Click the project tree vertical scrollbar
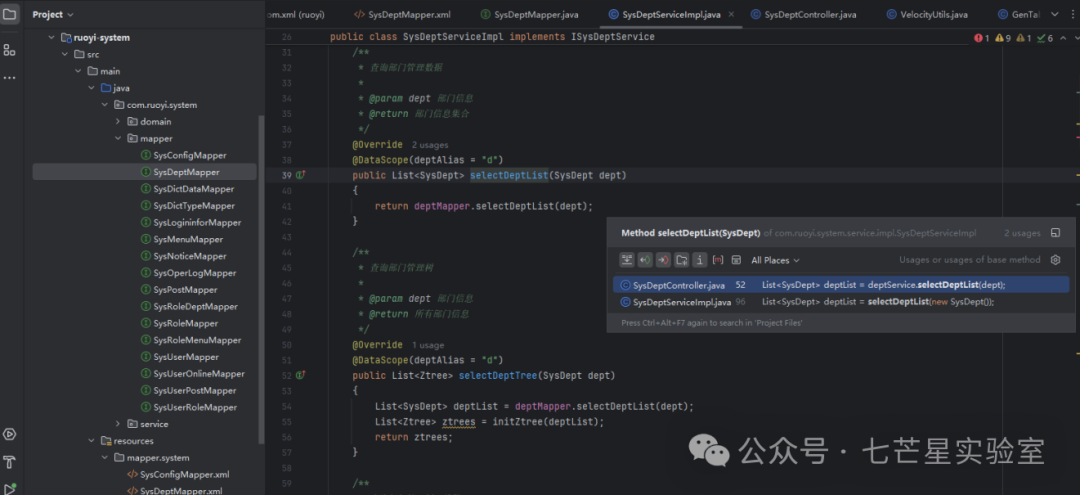 point(260,279)
